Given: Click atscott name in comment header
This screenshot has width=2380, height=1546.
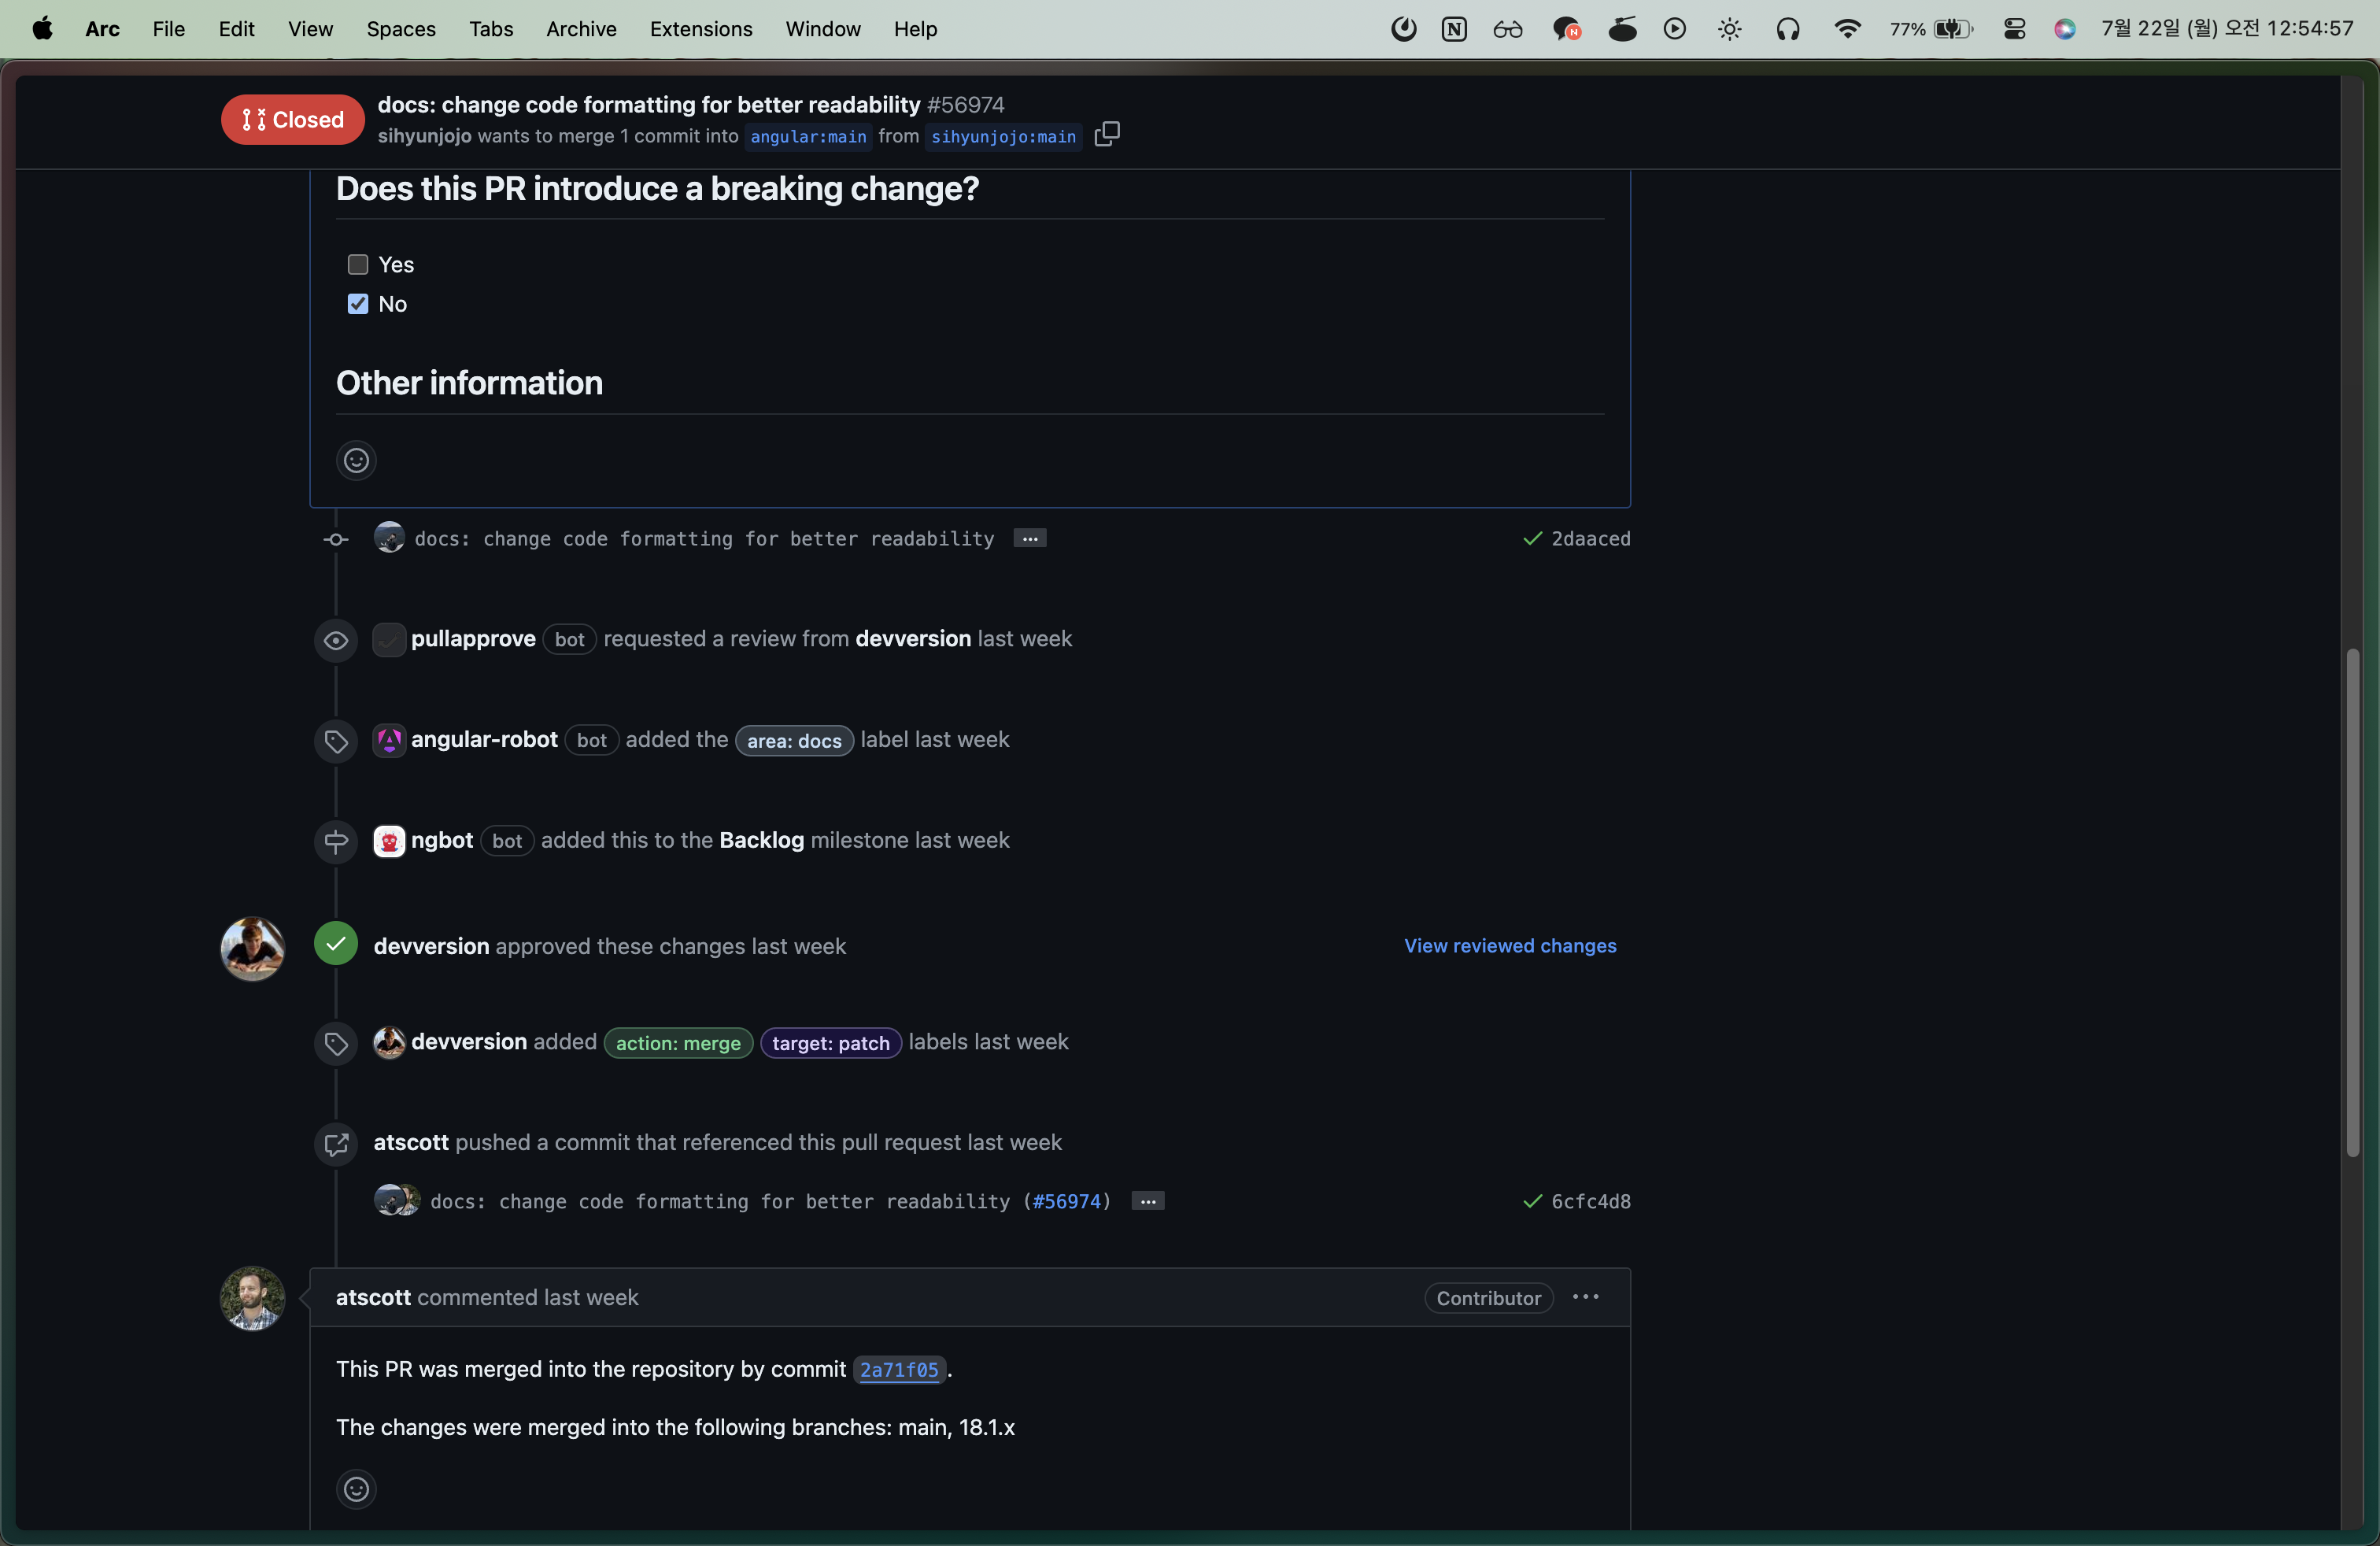Looking at the screenshot, I should coord(373,1298).
